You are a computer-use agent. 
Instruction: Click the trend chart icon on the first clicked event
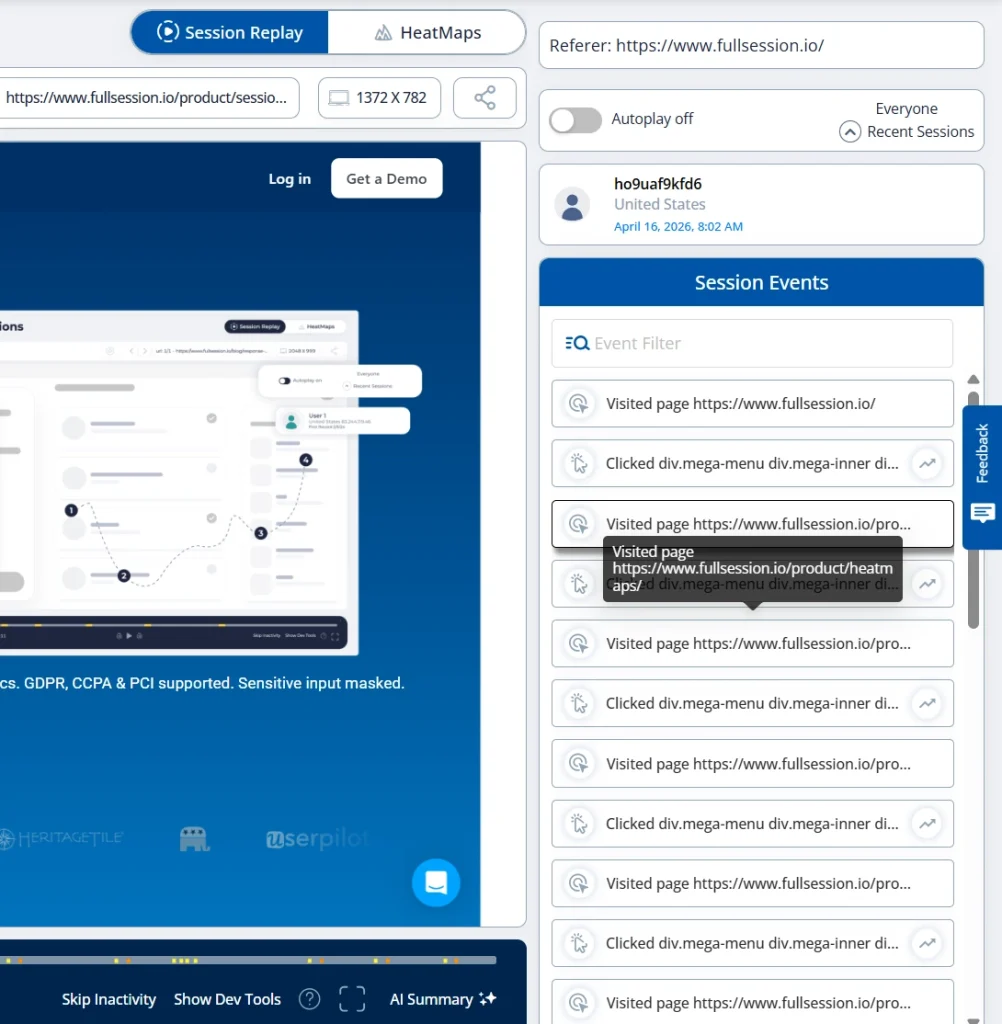pyautogui.click(x=927, y=463)
